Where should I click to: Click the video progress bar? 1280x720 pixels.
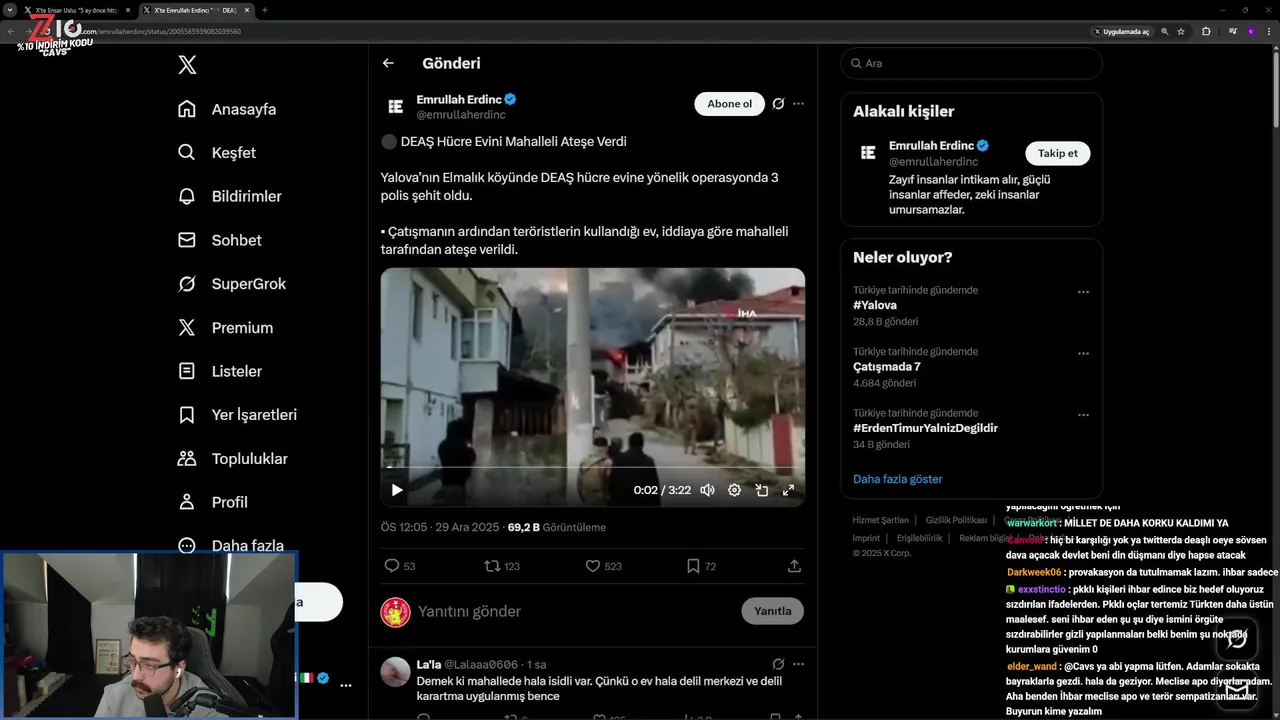(592, 467)
